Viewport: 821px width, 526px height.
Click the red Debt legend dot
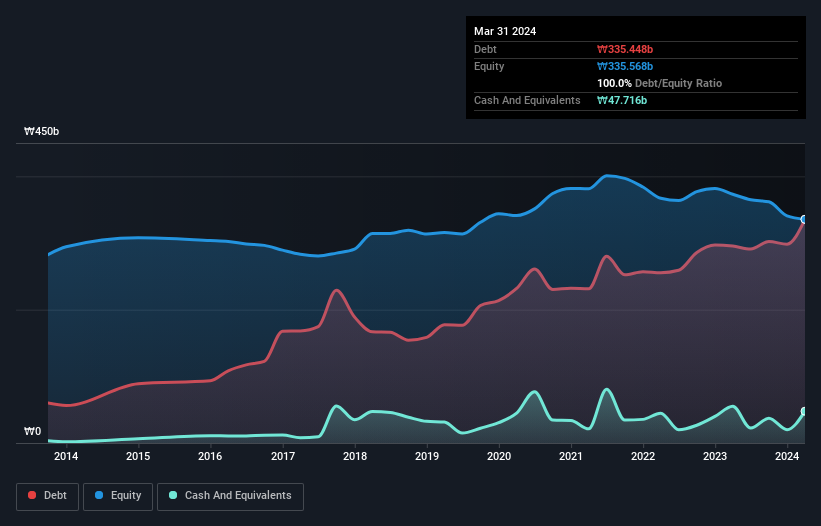32,495
